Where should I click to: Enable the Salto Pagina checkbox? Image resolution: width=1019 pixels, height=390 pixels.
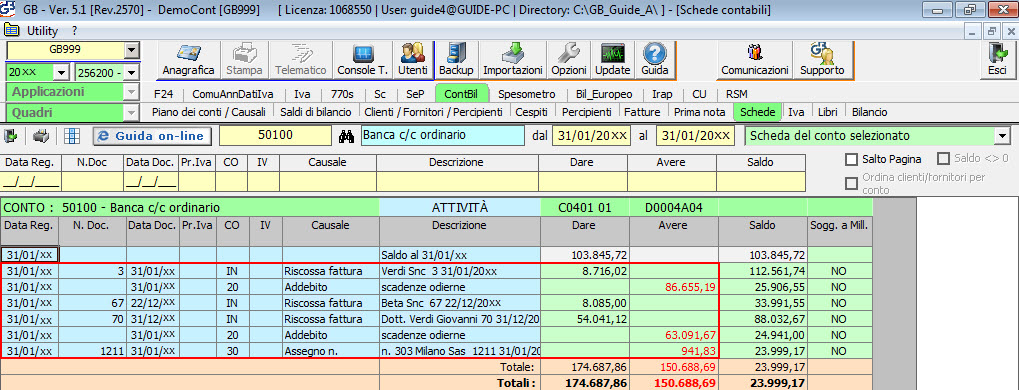[x=851, y=159]
